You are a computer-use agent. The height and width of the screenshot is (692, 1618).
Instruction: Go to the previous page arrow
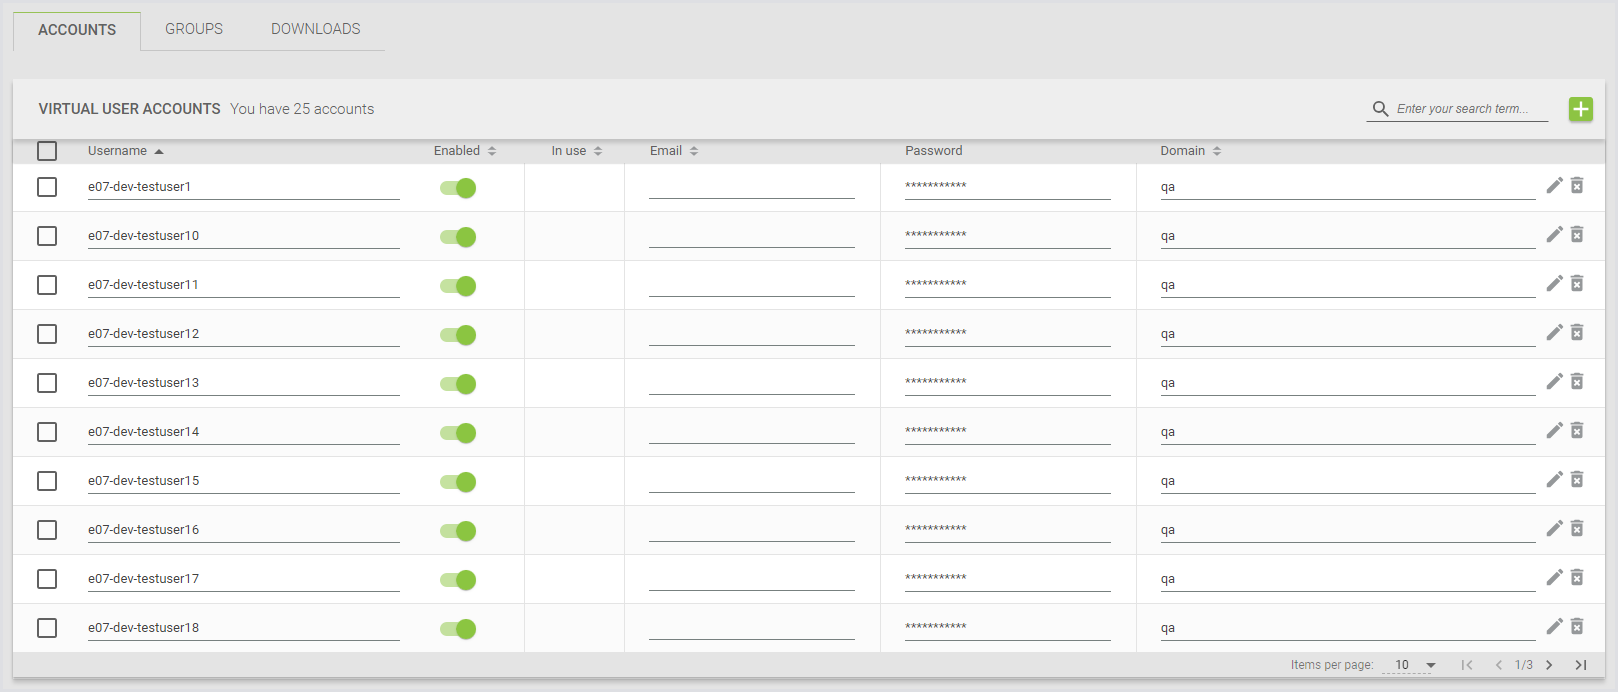[1498, 665]
